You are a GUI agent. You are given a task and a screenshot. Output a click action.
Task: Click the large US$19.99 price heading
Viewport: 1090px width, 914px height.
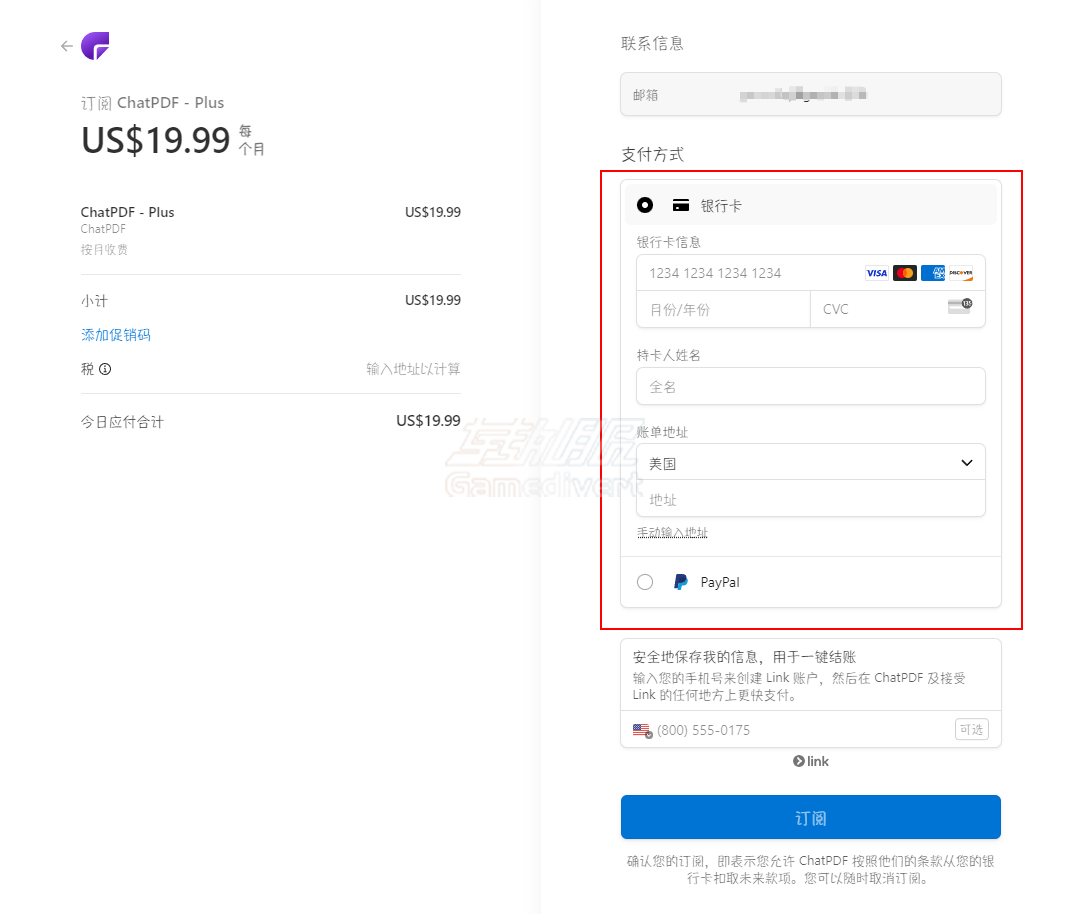tap(155, 140)
